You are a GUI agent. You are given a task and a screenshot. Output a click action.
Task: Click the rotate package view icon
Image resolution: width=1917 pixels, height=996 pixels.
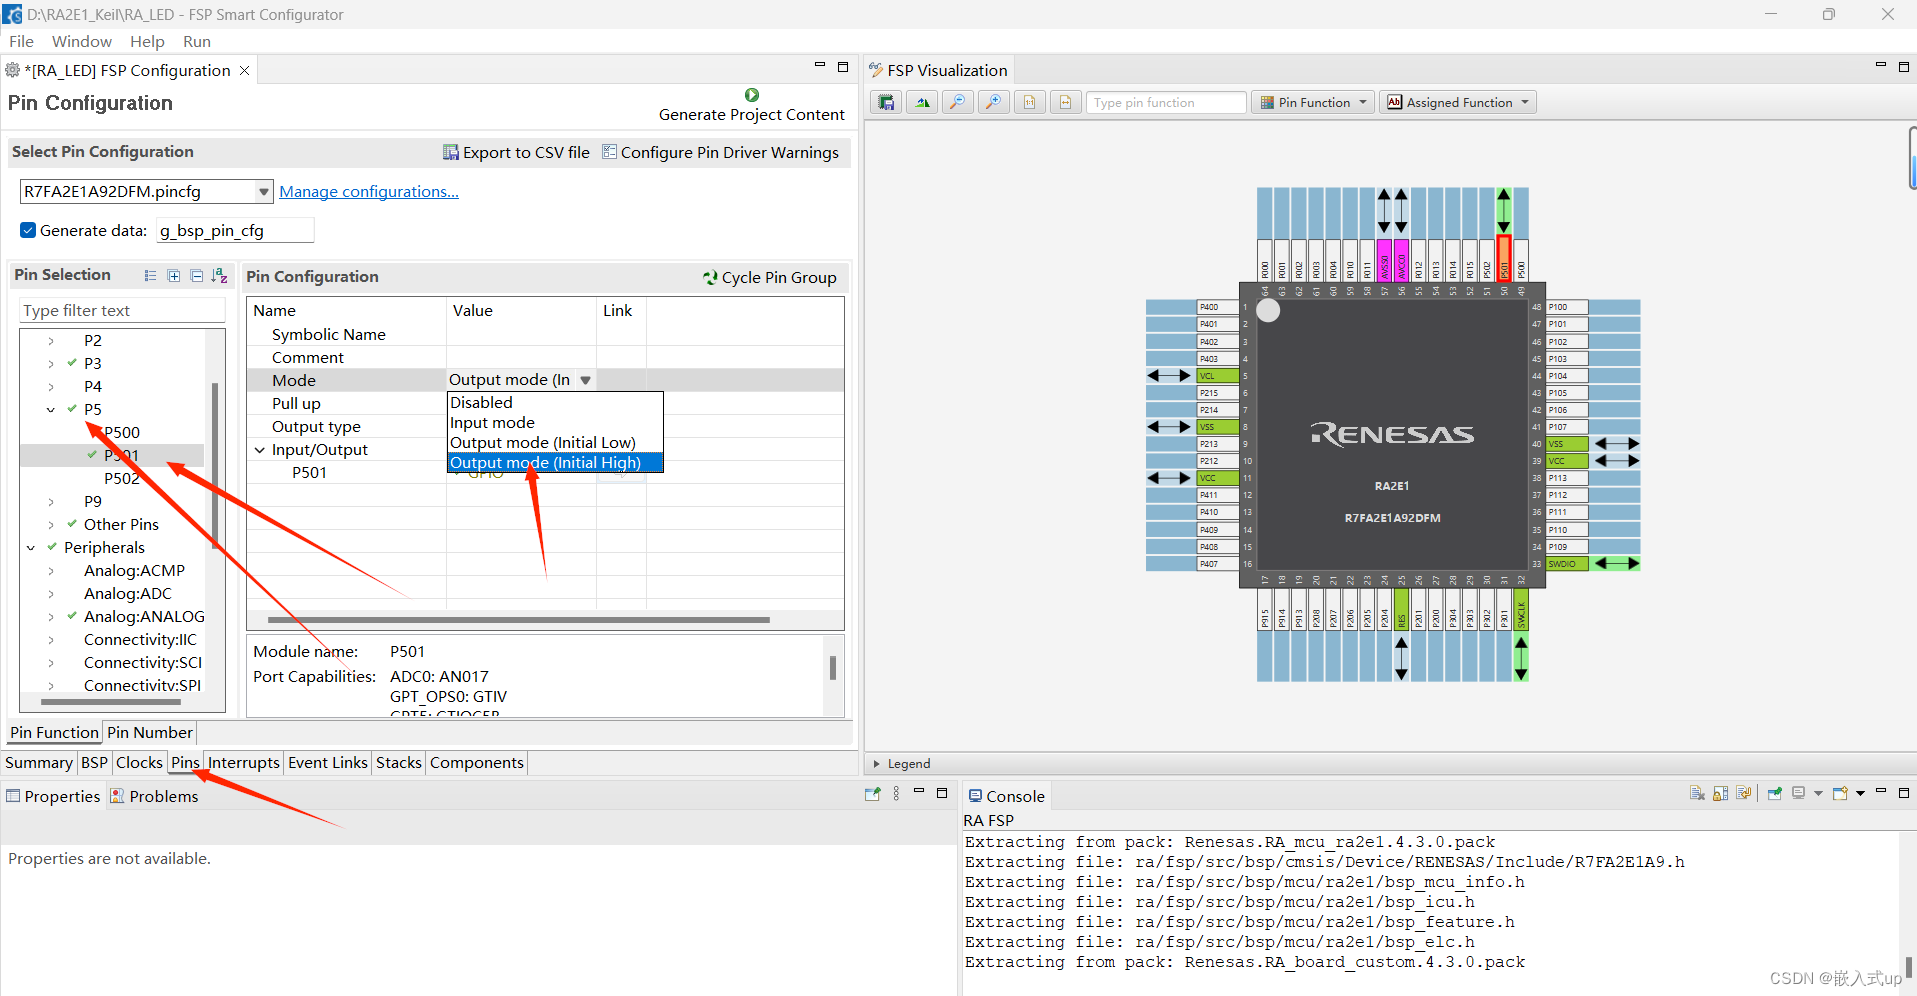click(x=922, y=102)
